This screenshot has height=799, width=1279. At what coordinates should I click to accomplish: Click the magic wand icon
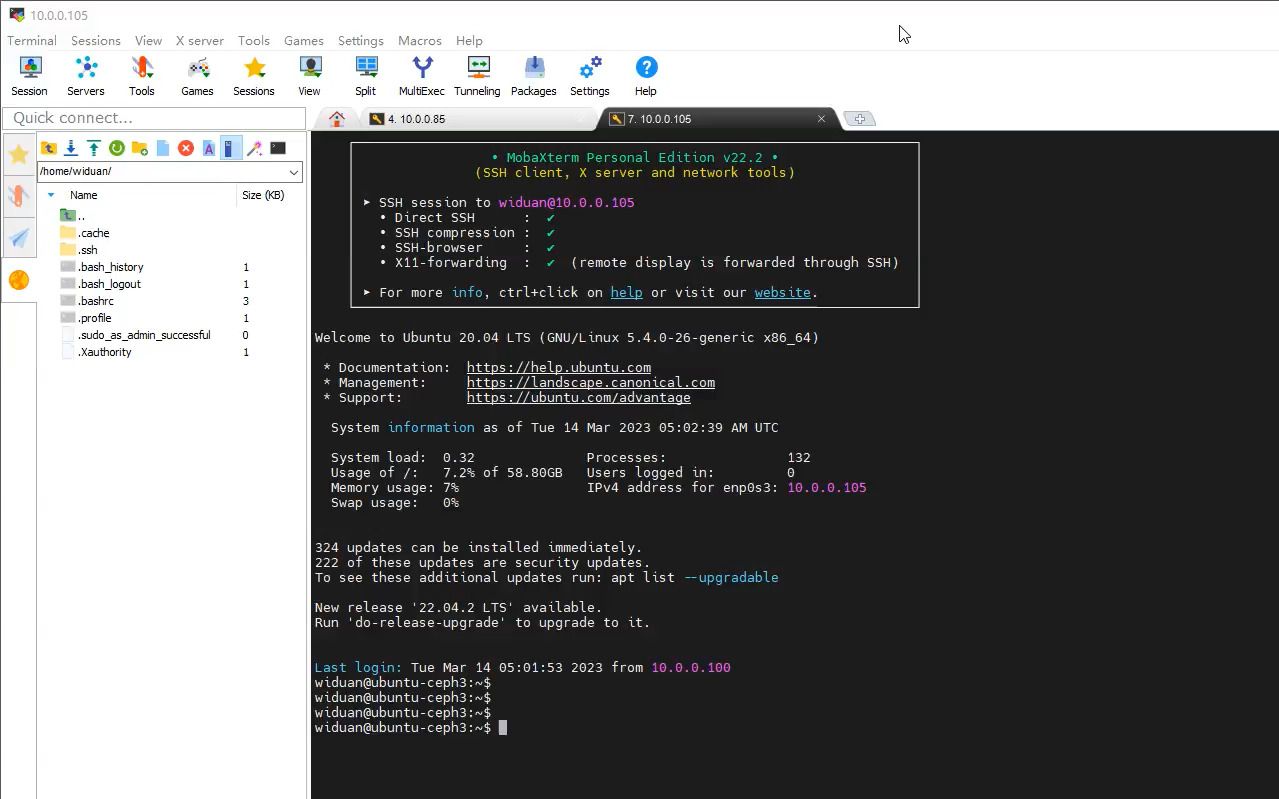pos(255,148)
